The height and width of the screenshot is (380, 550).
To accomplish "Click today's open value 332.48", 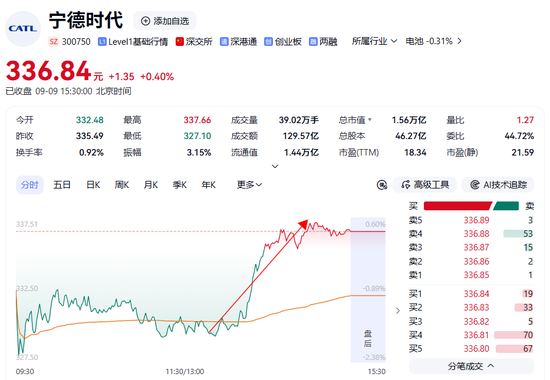I will (90, 120).
